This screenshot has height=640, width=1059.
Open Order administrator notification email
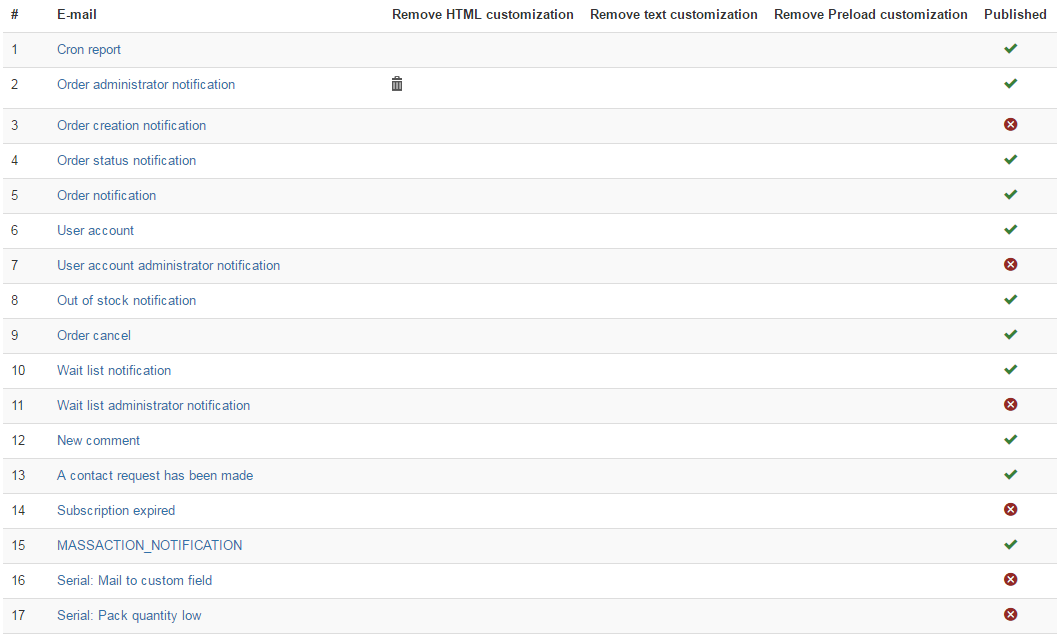pos(146,85)
